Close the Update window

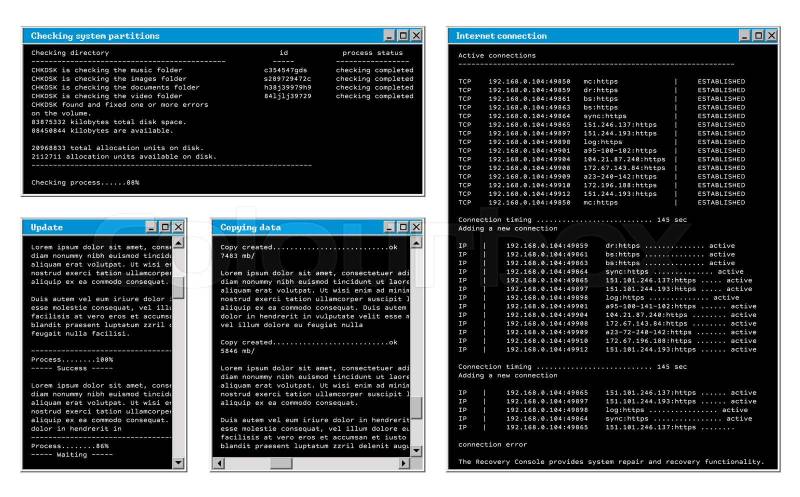[178, 227]
